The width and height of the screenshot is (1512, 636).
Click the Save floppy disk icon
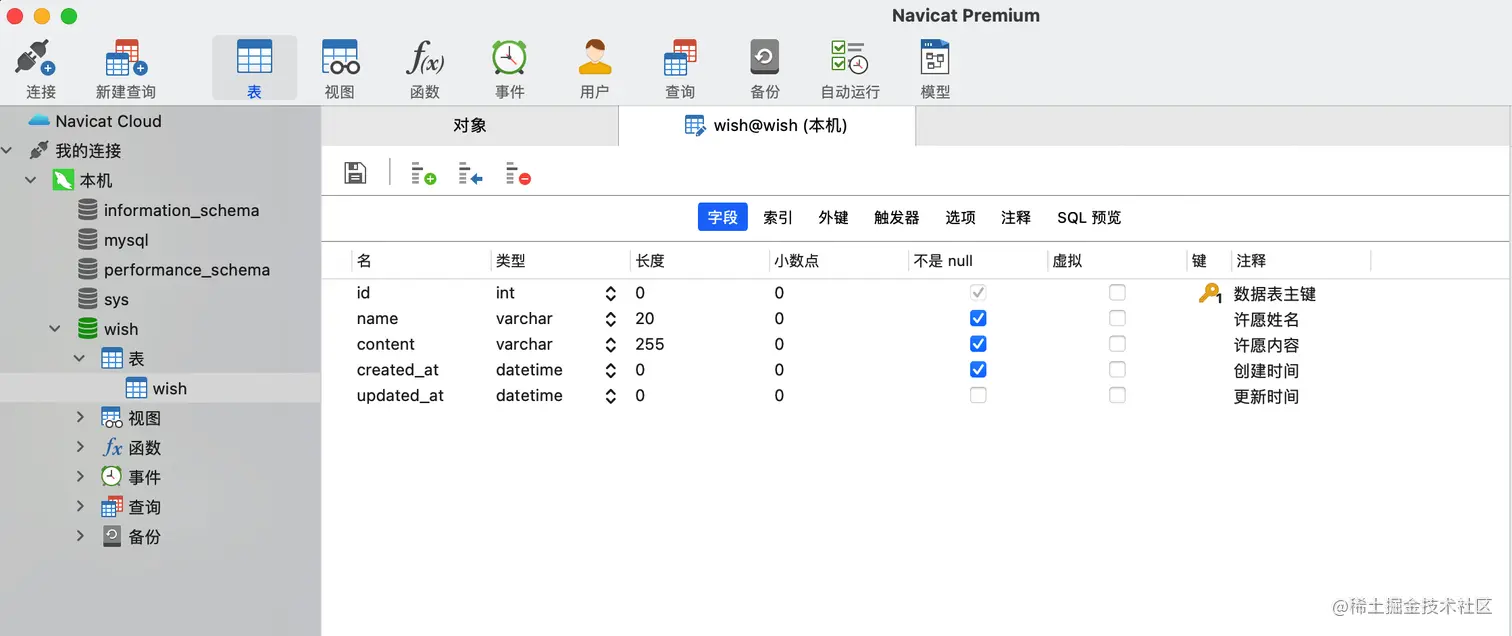(355, 173)
